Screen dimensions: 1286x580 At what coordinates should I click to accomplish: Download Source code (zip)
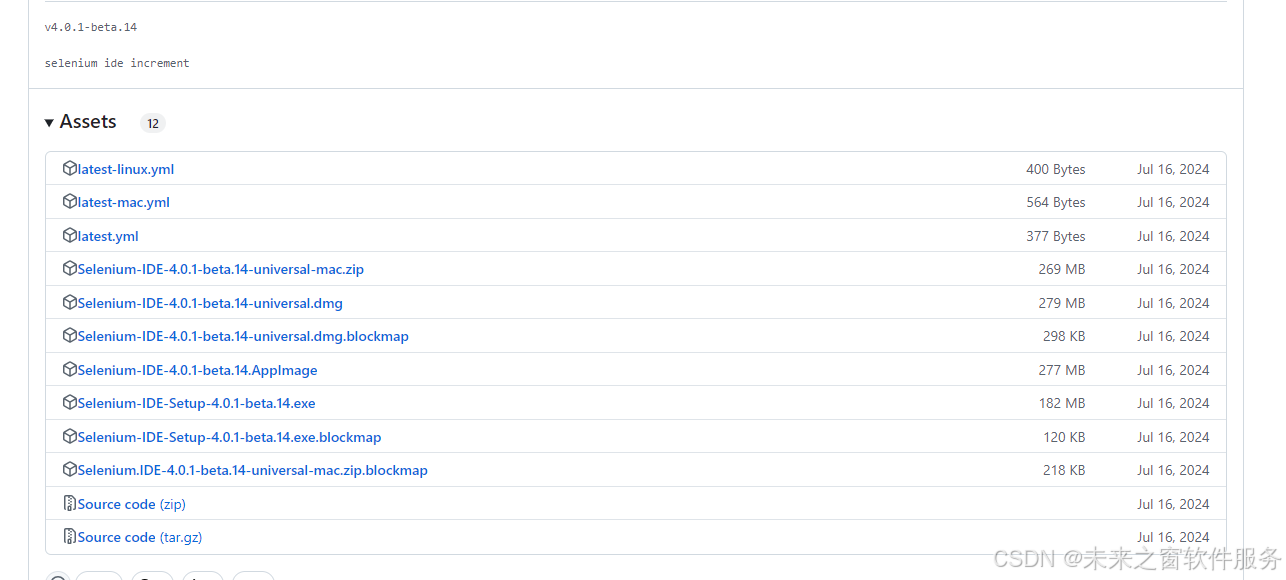(132, 504)
